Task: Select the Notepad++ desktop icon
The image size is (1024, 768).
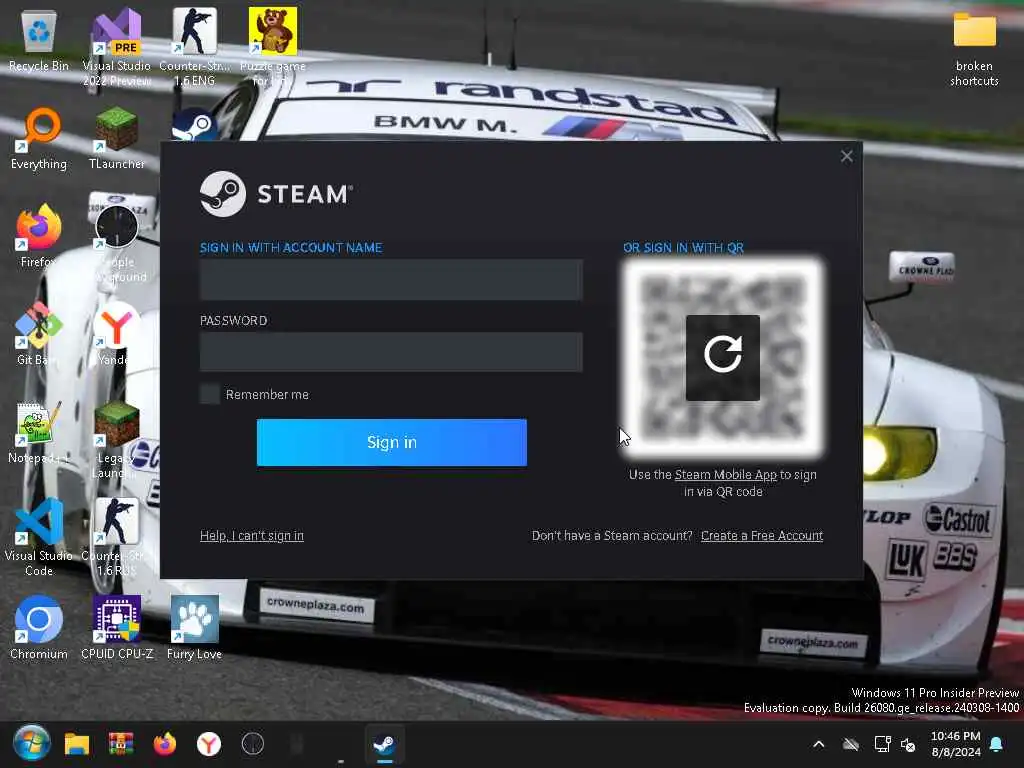Action: (37, 432)
